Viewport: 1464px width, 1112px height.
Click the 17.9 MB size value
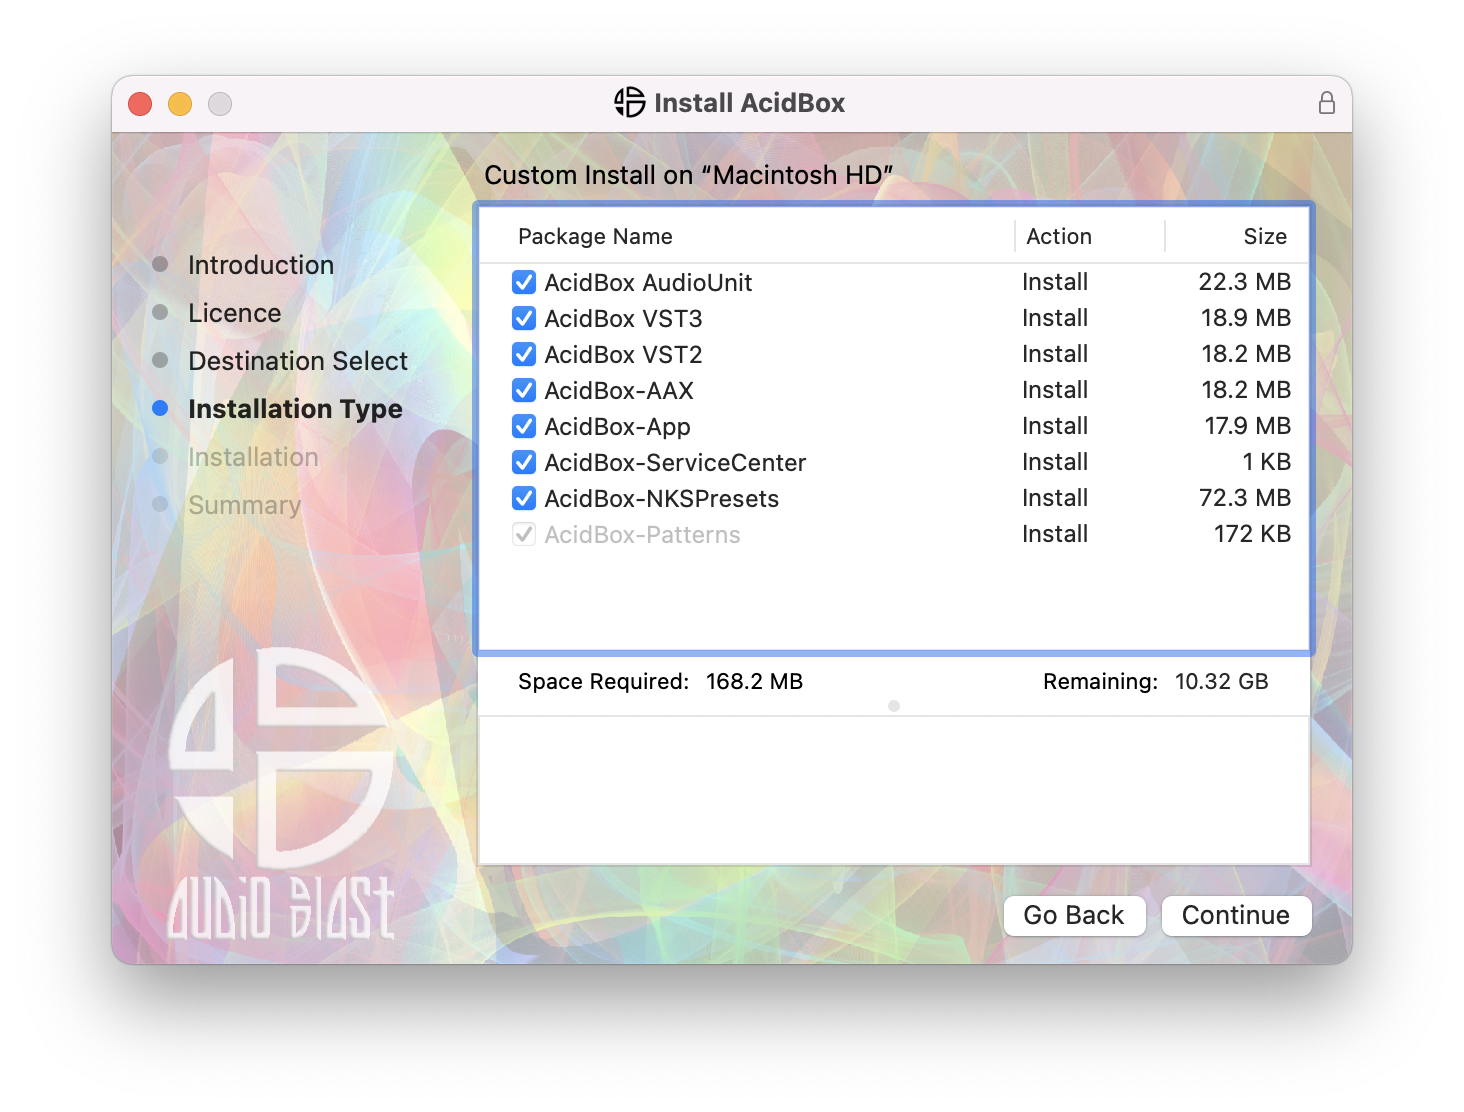coord(1248,426)
